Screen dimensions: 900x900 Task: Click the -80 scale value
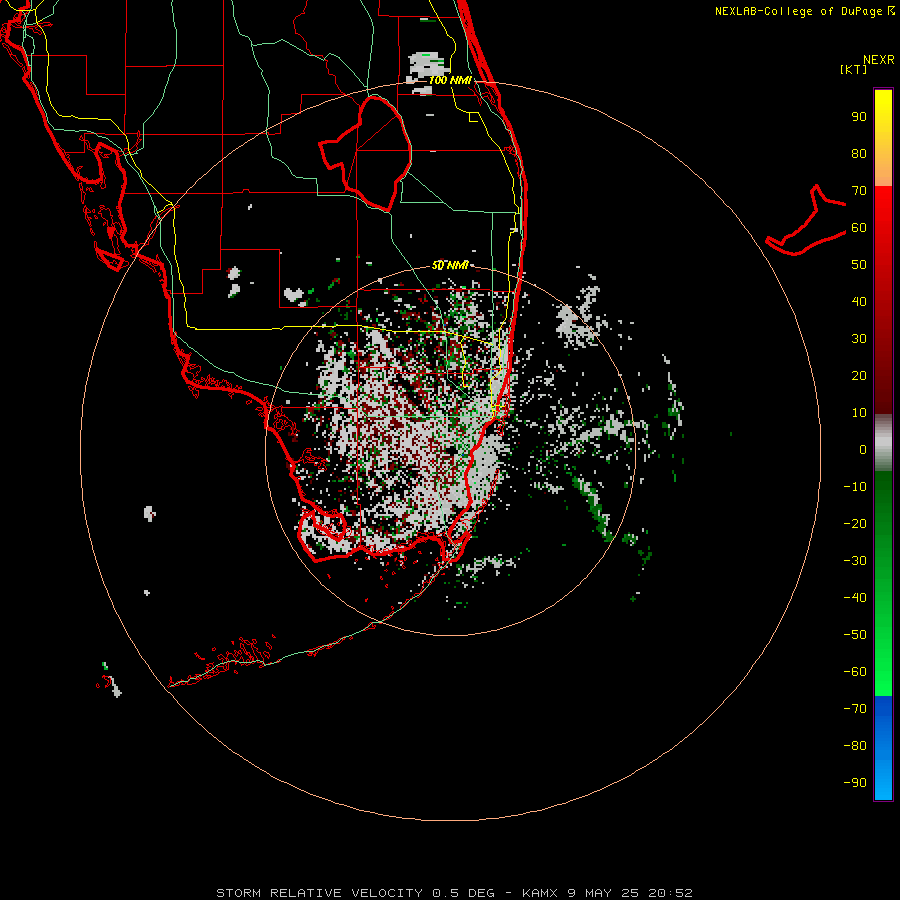pyautogui.click(x=855, y=746)
